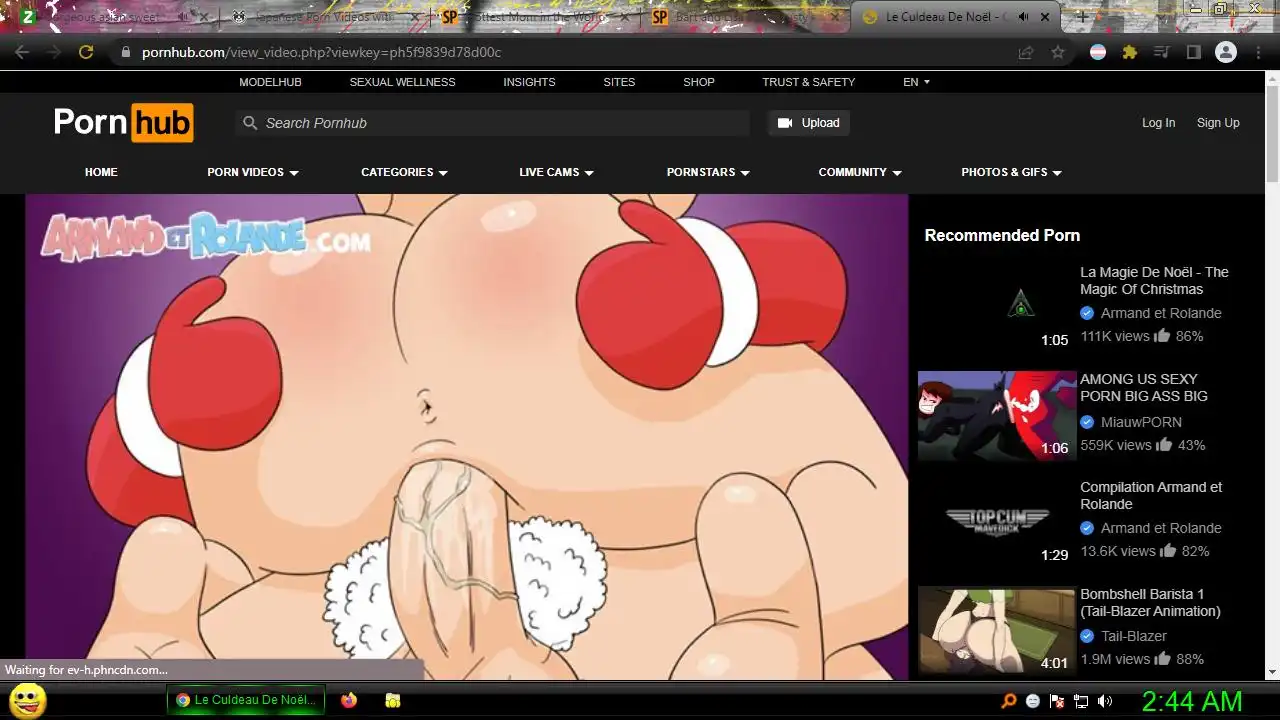Screen dimensions: 1280x720
Task: Open the Tail-Blazer channel link
Action: tap(1134, 636)
